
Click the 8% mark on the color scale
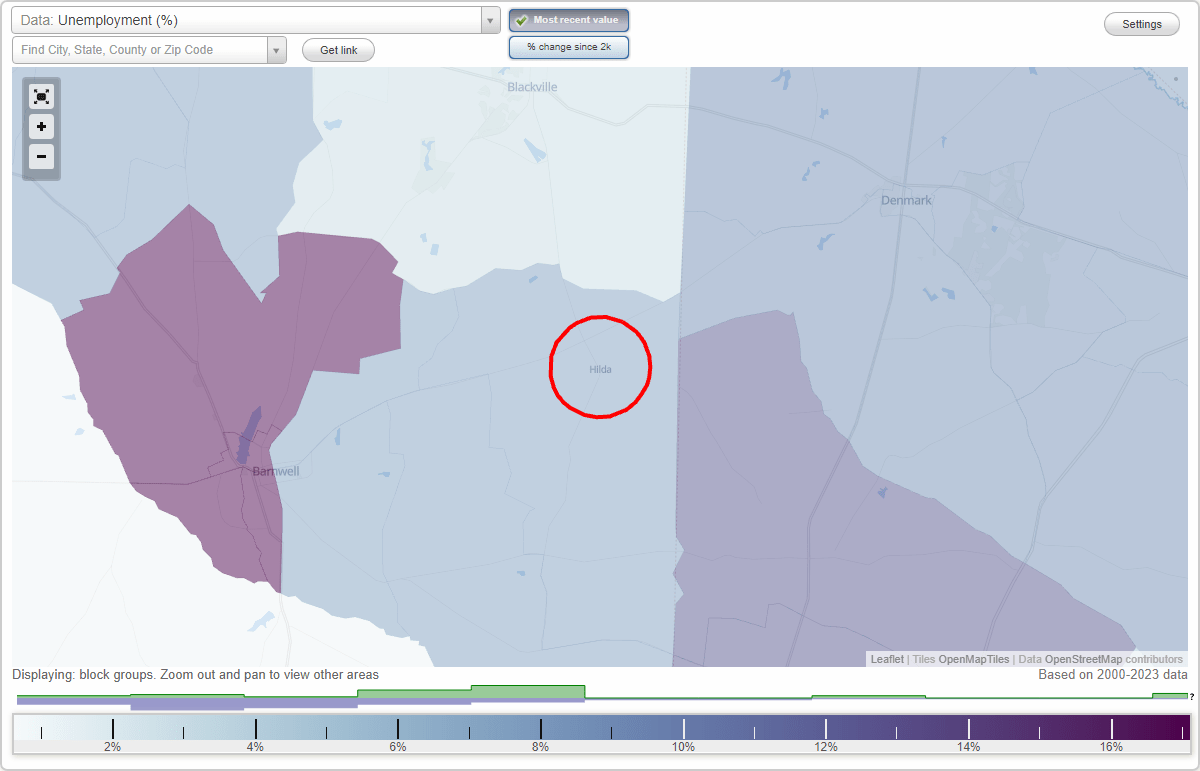tap(541, 747)
